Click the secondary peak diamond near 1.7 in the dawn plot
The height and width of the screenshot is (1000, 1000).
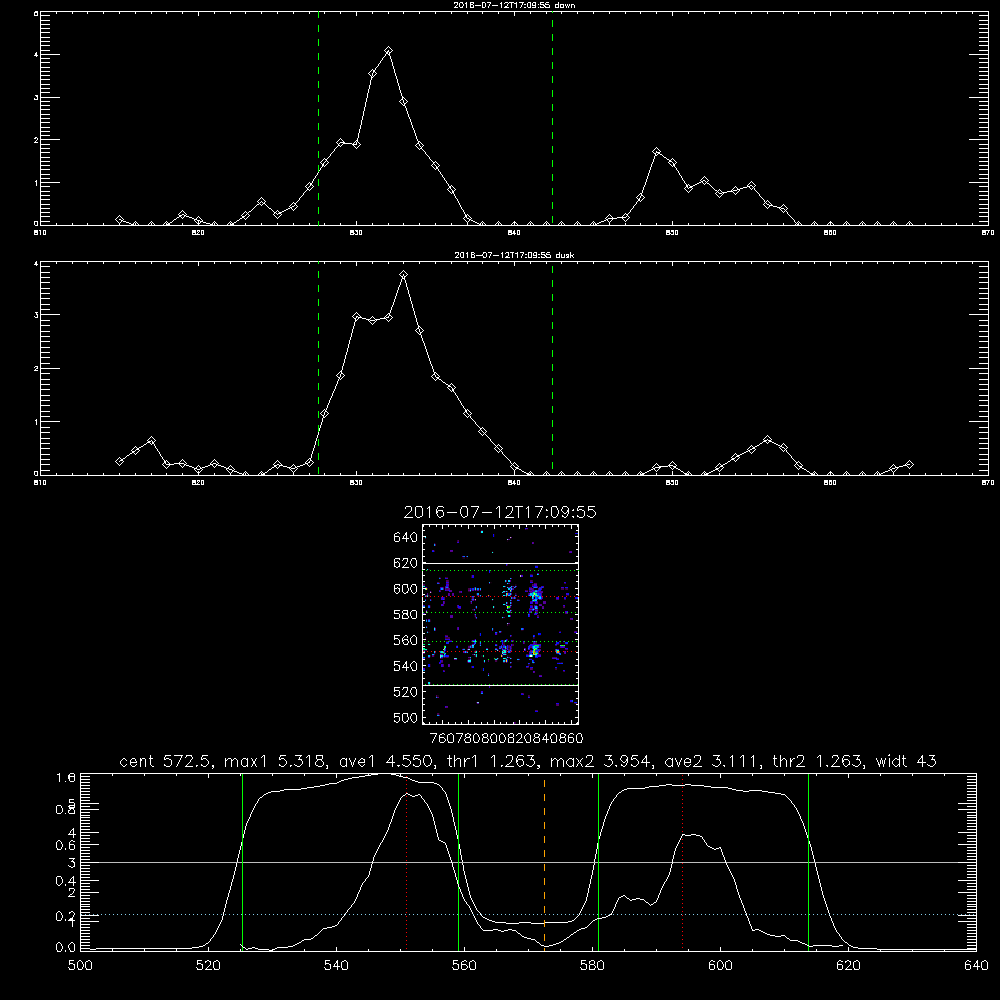(656, 151)
